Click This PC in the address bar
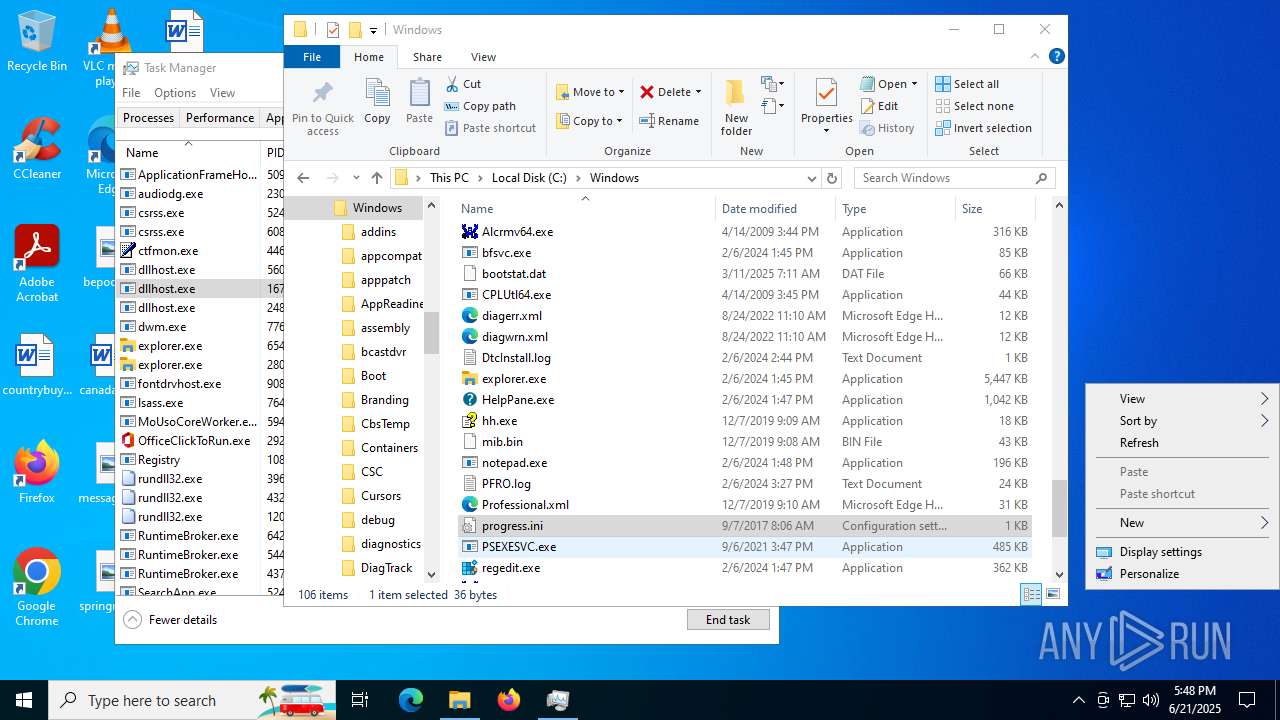The image size is (1280, 720). point(449,178)
